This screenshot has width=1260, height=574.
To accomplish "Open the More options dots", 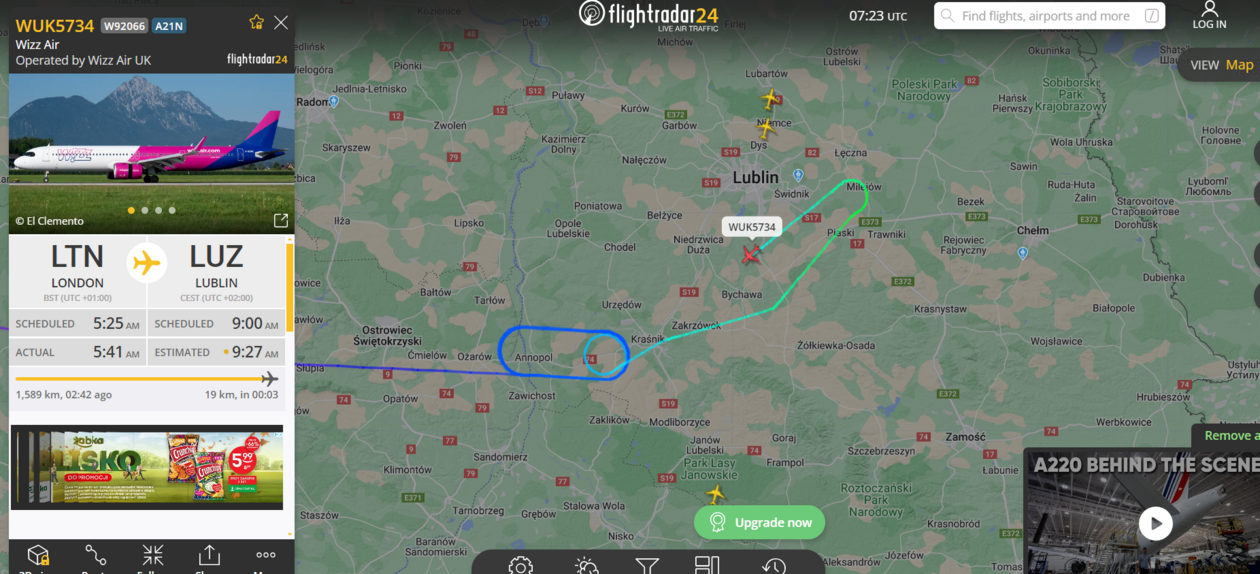I will pyautogui.click(x=265, y=555).
